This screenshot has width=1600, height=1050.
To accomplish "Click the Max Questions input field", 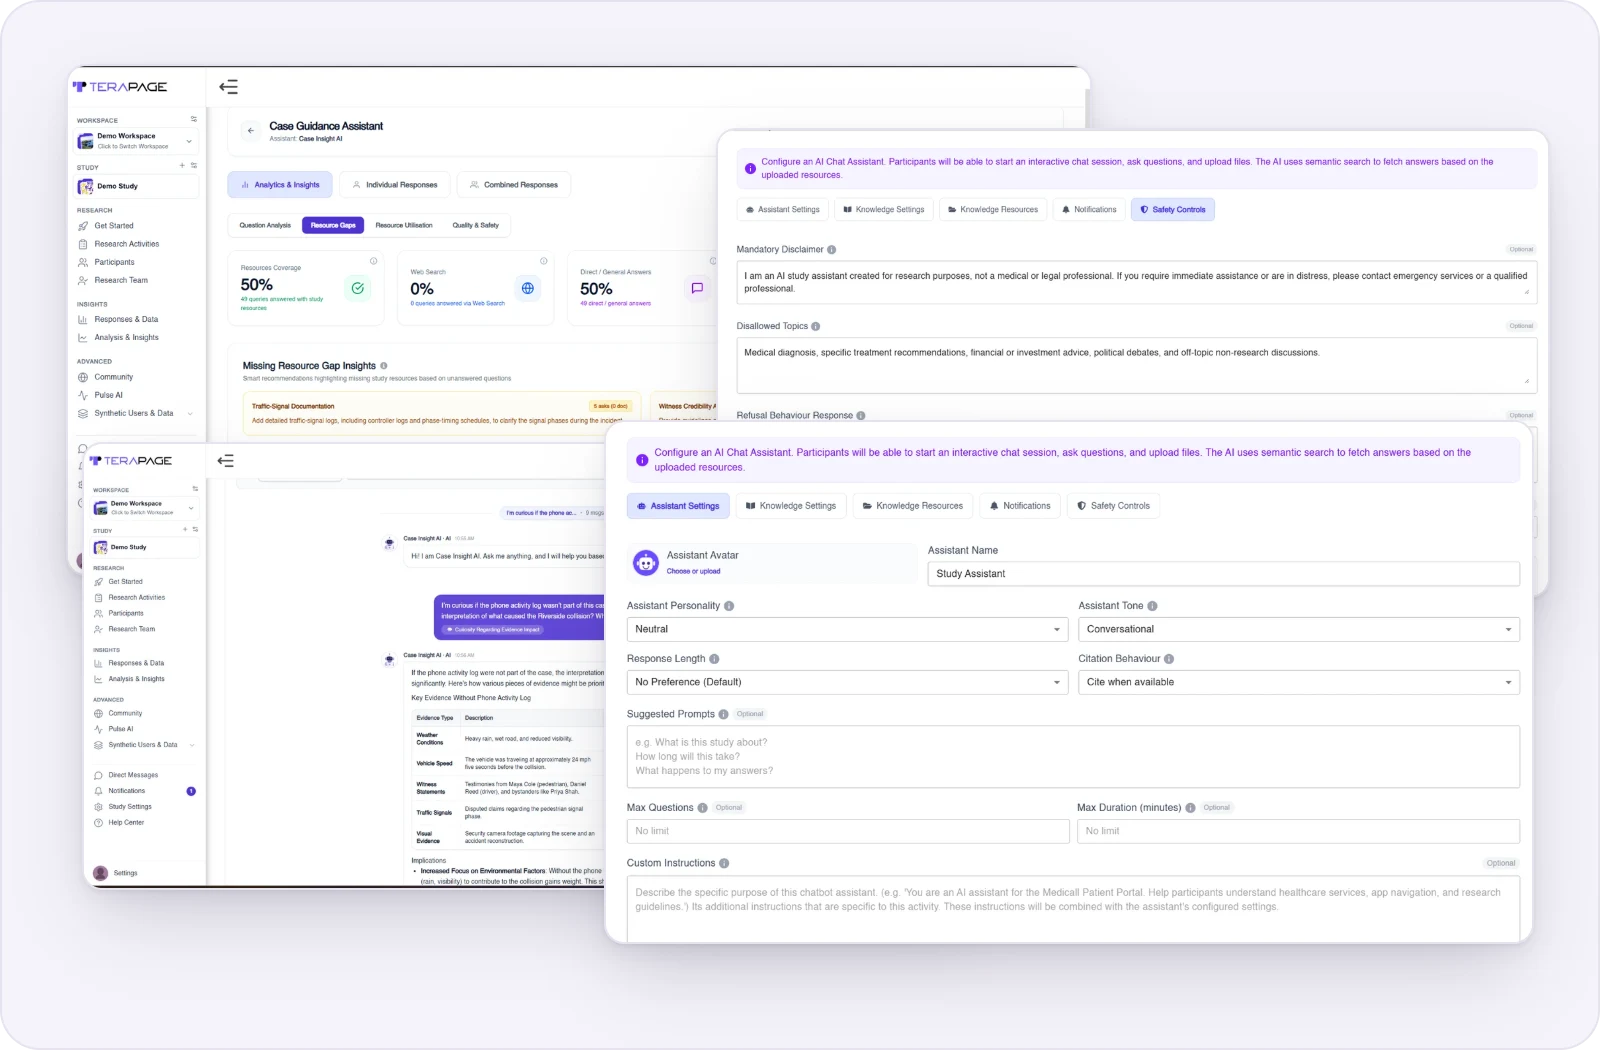I will click(x=848, y=831).
